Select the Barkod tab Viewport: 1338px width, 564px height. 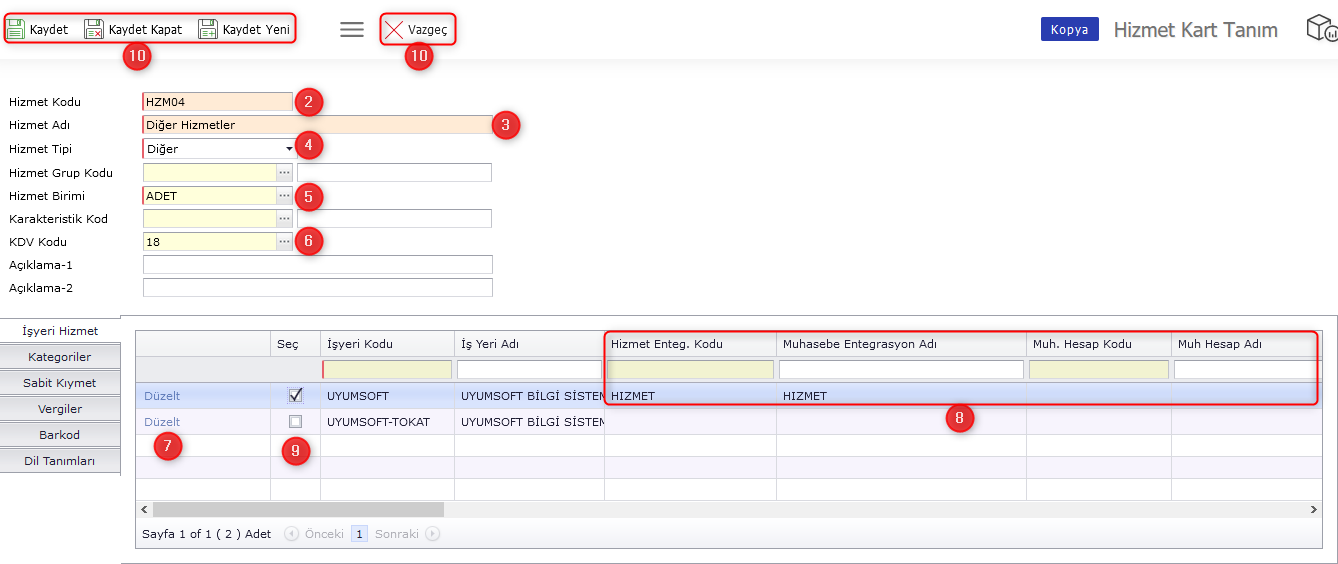tap(60, 435)
